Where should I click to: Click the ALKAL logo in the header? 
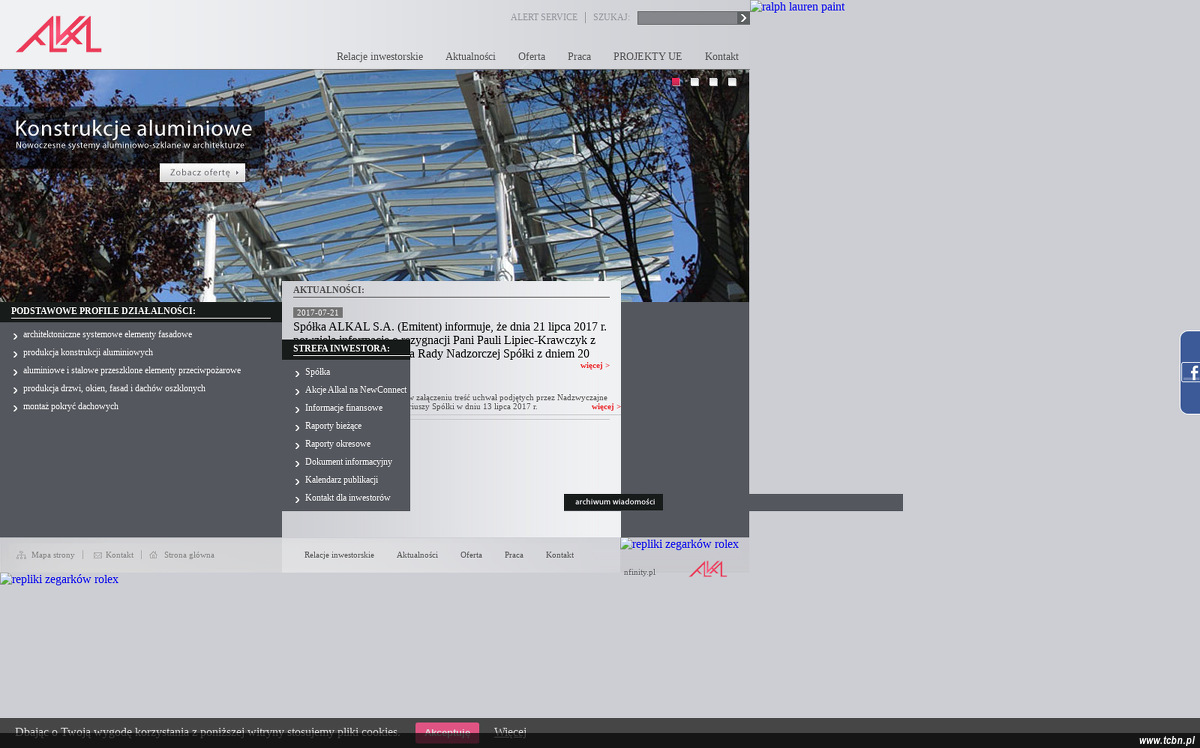coord(59,34)
